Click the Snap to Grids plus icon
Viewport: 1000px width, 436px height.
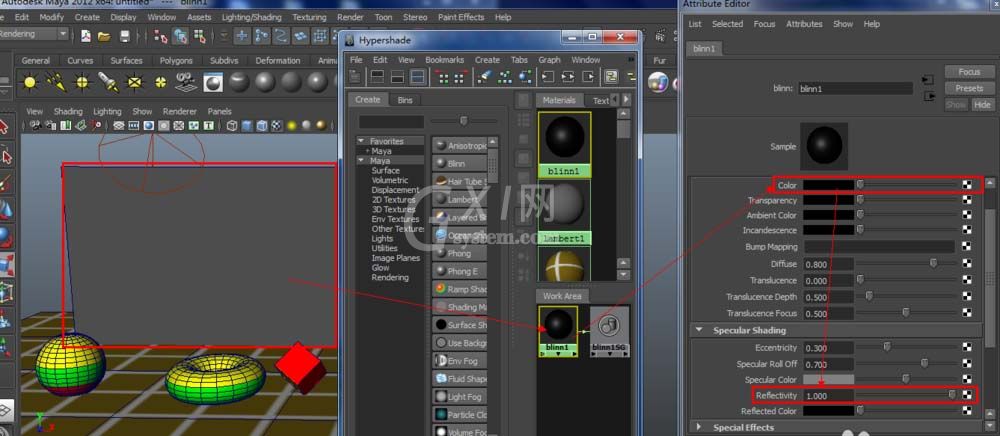point(242,35)
